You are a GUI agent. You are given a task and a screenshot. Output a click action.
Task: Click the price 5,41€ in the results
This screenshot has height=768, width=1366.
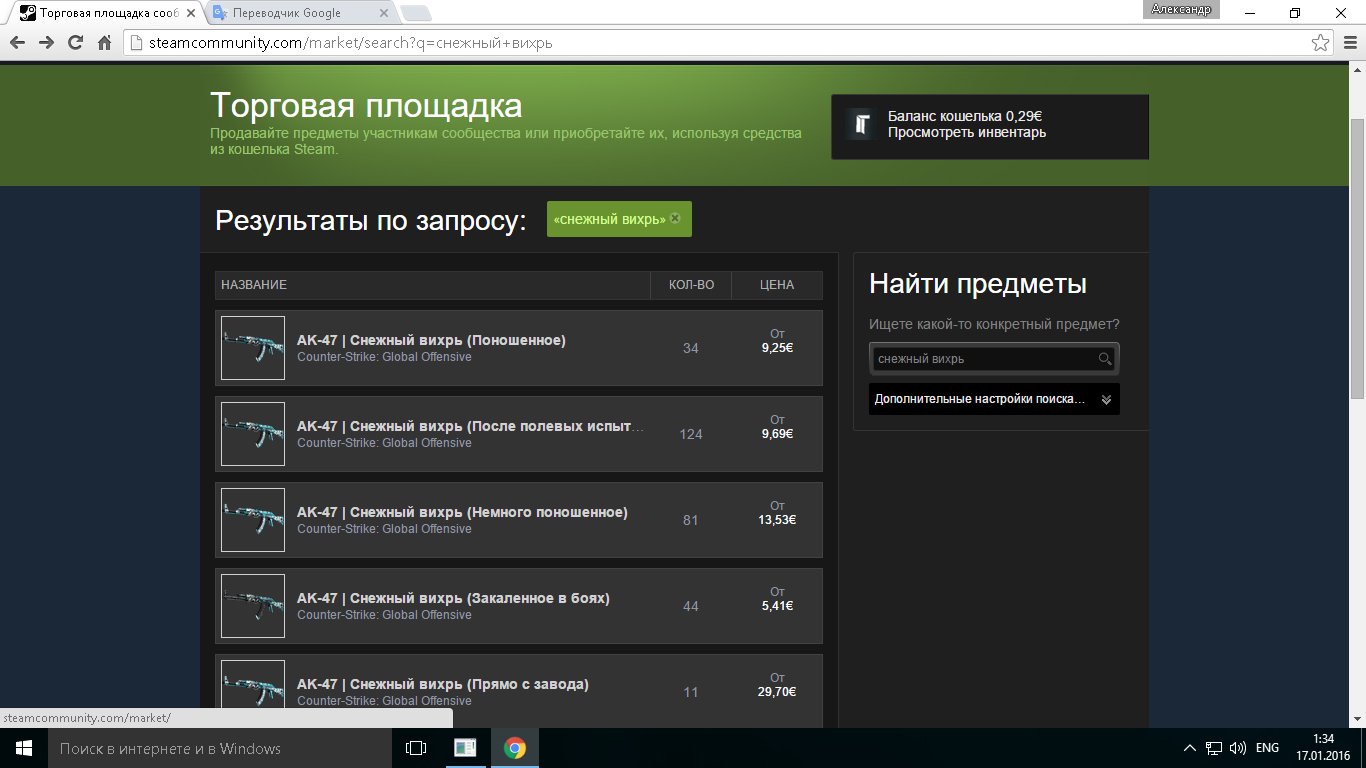click(x=777, y=606)
